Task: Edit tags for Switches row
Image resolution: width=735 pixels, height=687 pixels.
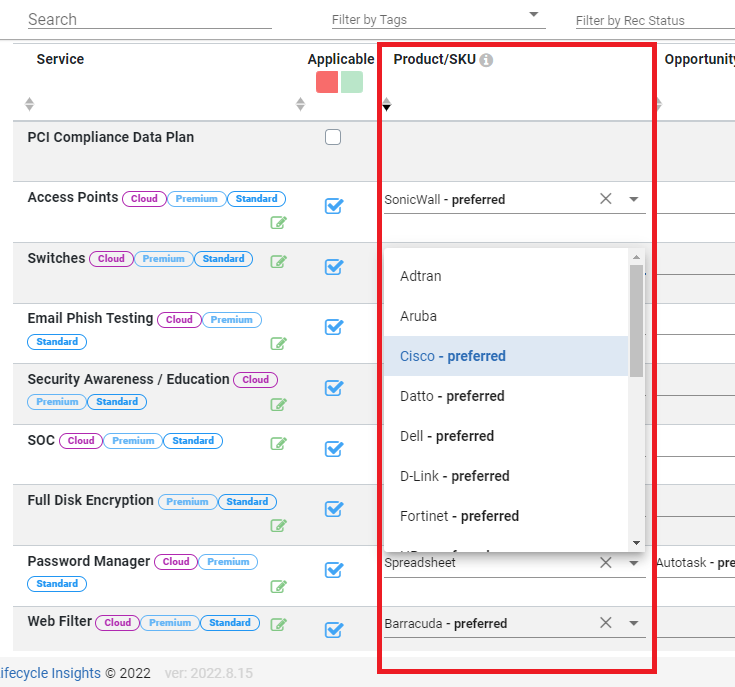Action: point(278,261)
